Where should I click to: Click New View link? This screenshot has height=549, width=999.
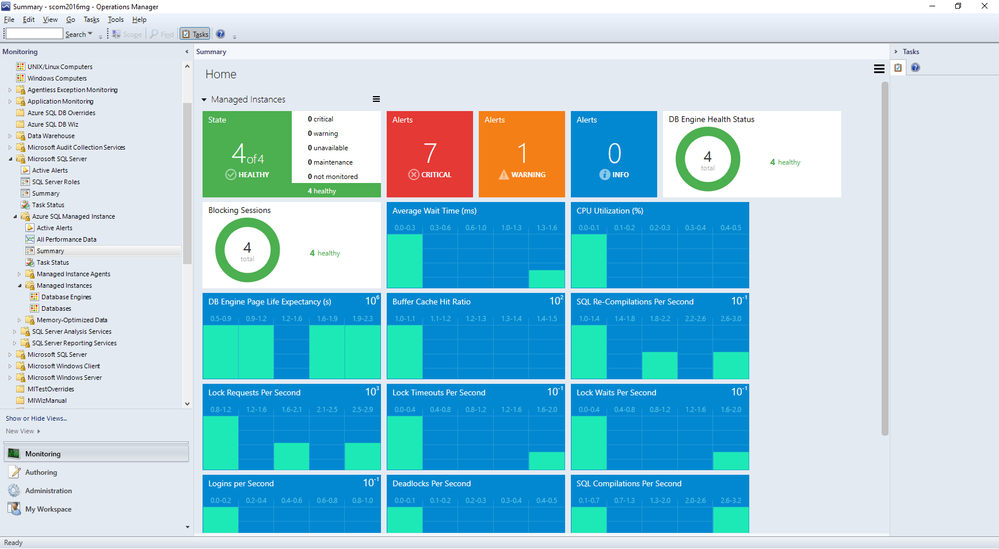[x=22, y=431]
